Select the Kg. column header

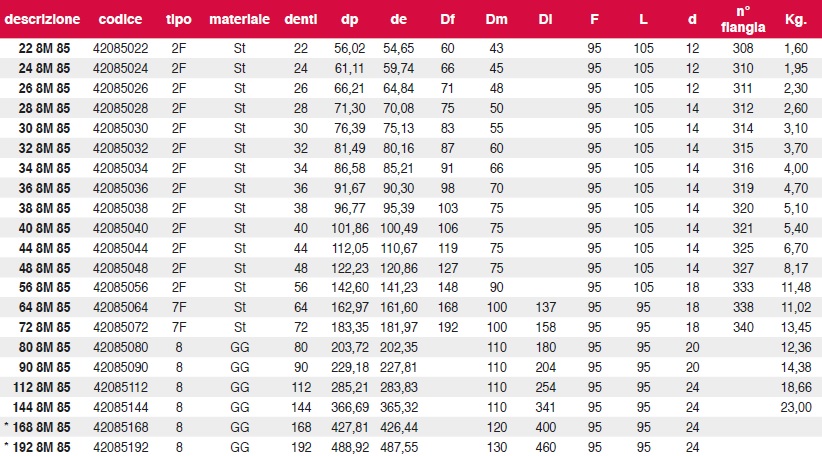(x=795, y=20)
